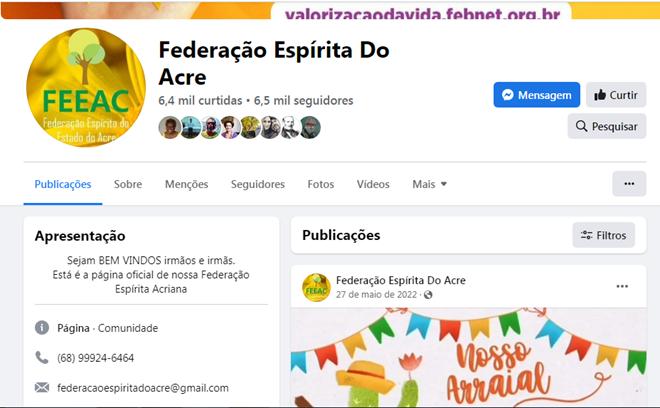Click the Filtros sliders icon button

point(603,235)
